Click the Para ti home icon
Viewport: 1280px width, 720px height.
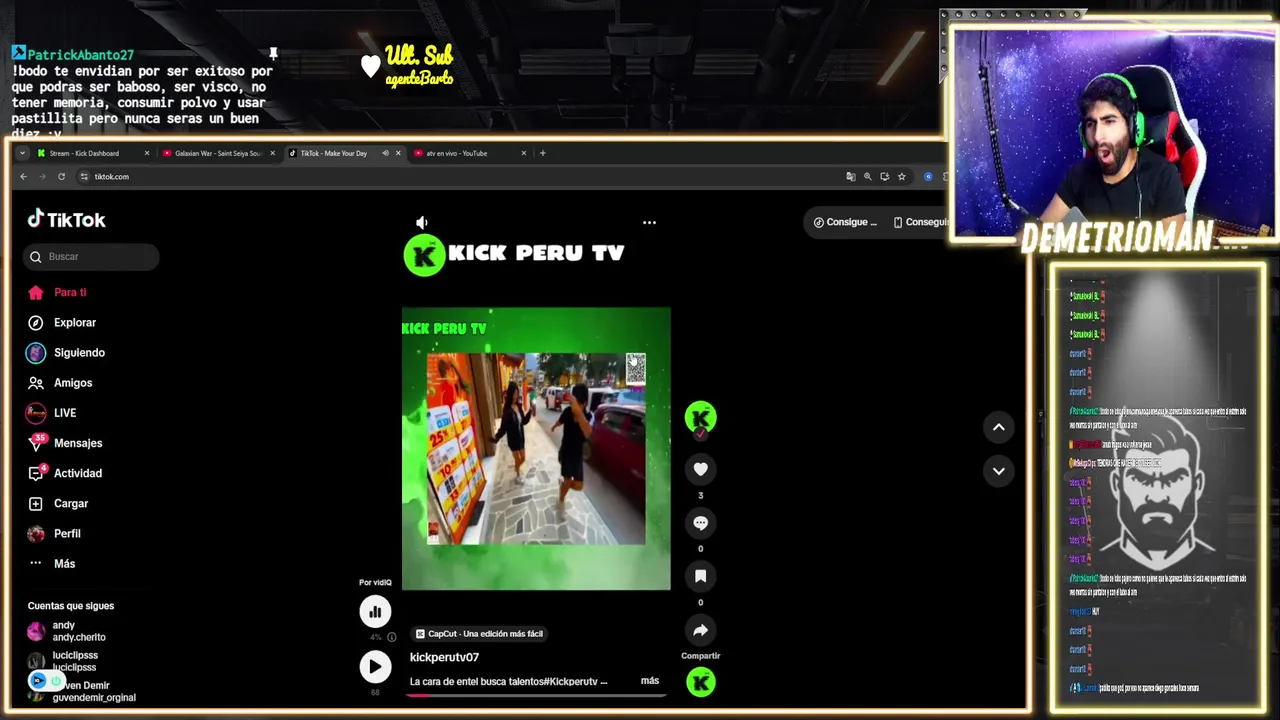tap(36, 292)
